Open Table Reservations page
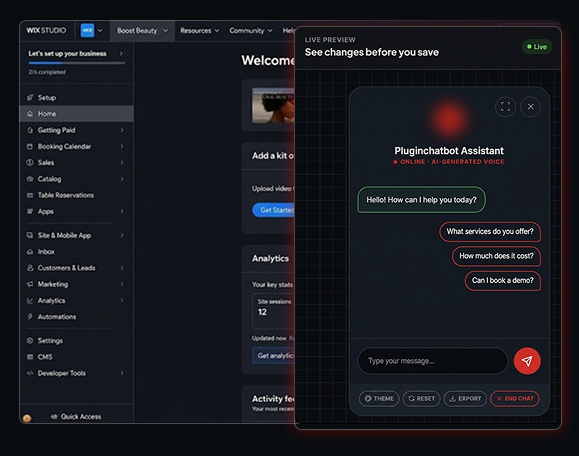The height and width of the screenshot is (456, 579). point(76,195)
